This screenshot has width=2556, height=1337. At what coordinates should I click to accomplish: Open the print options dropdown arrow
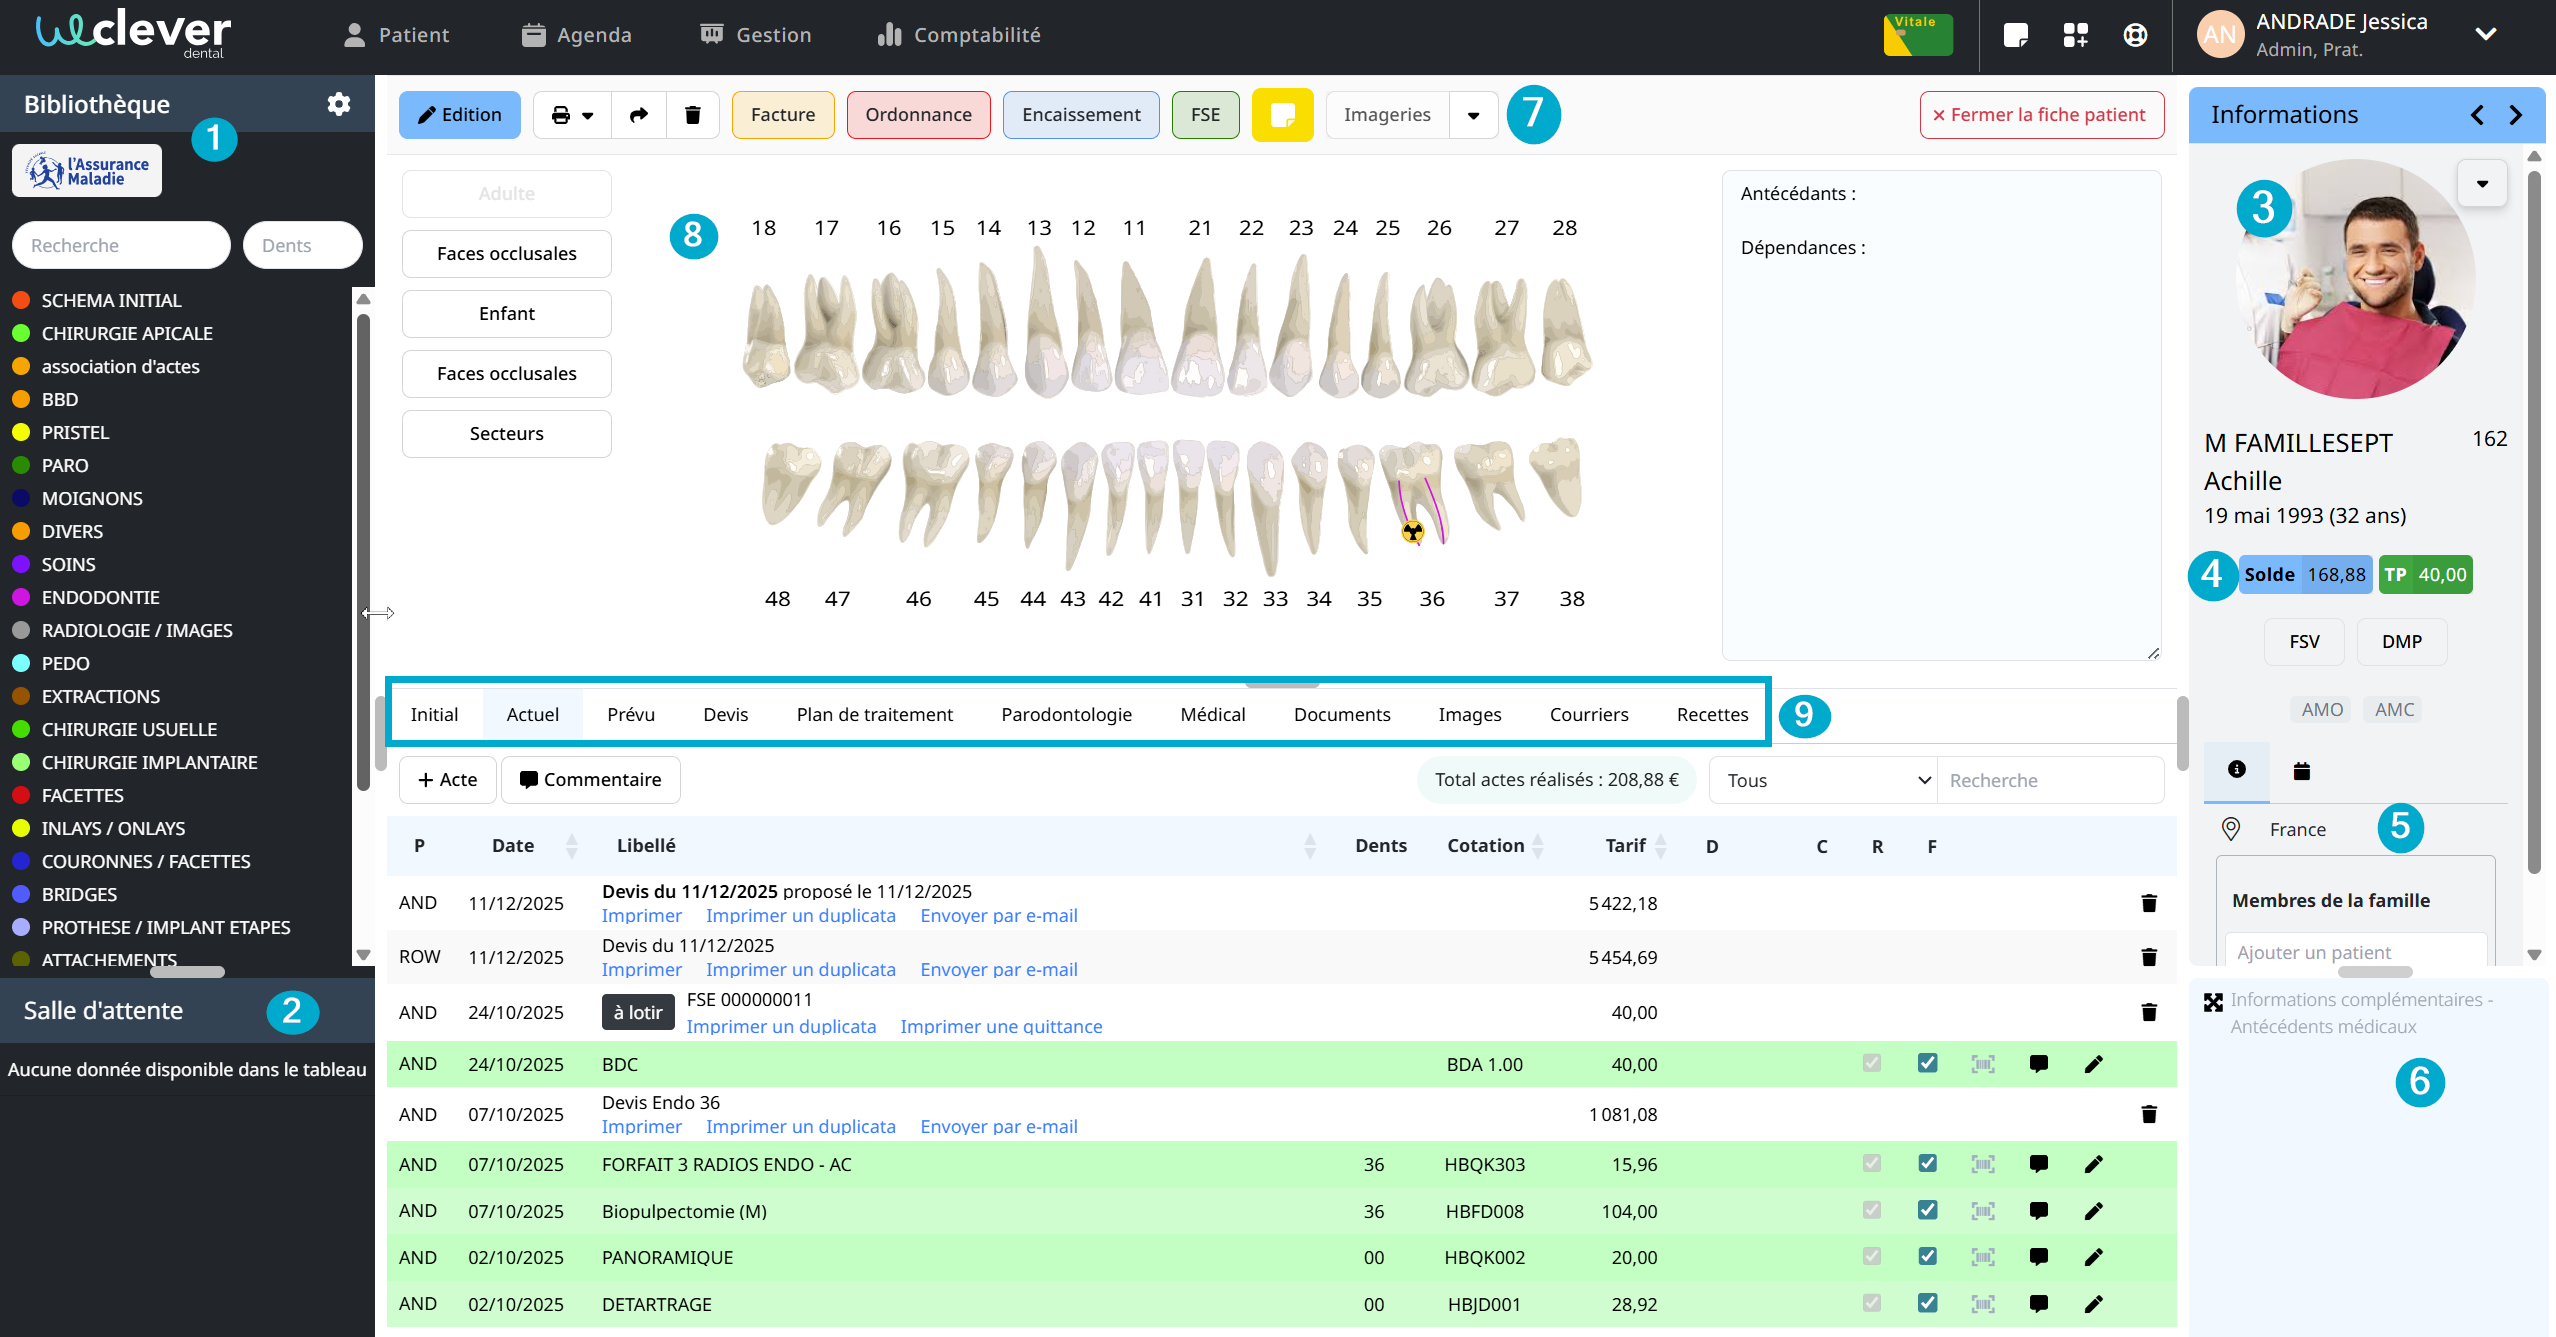pos(587,115)
